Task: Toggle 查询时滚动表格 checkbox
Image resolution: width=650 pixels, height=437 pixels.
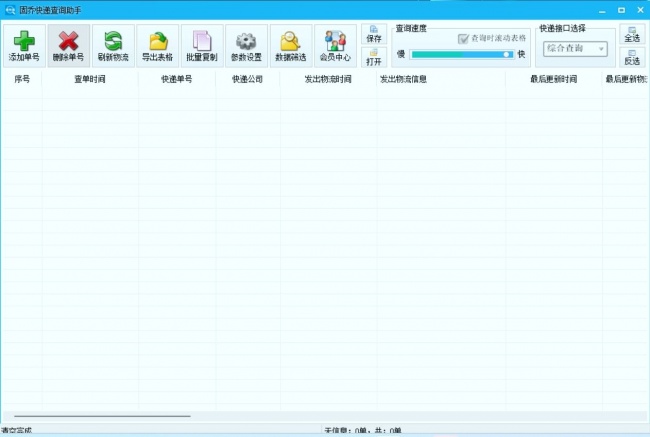Action: tap(463, 39)
